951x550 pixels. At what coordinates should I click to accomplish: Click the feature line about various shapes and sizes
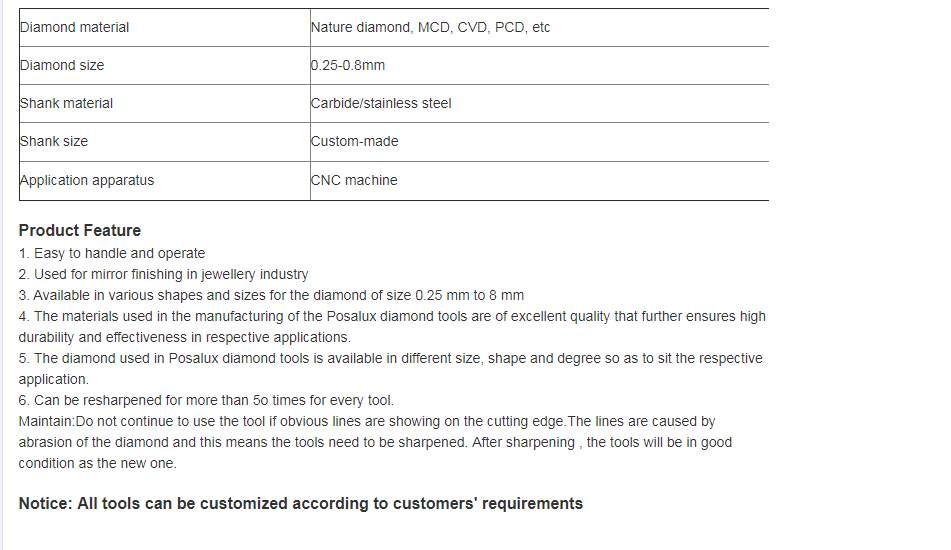click(x=271, y=295)
